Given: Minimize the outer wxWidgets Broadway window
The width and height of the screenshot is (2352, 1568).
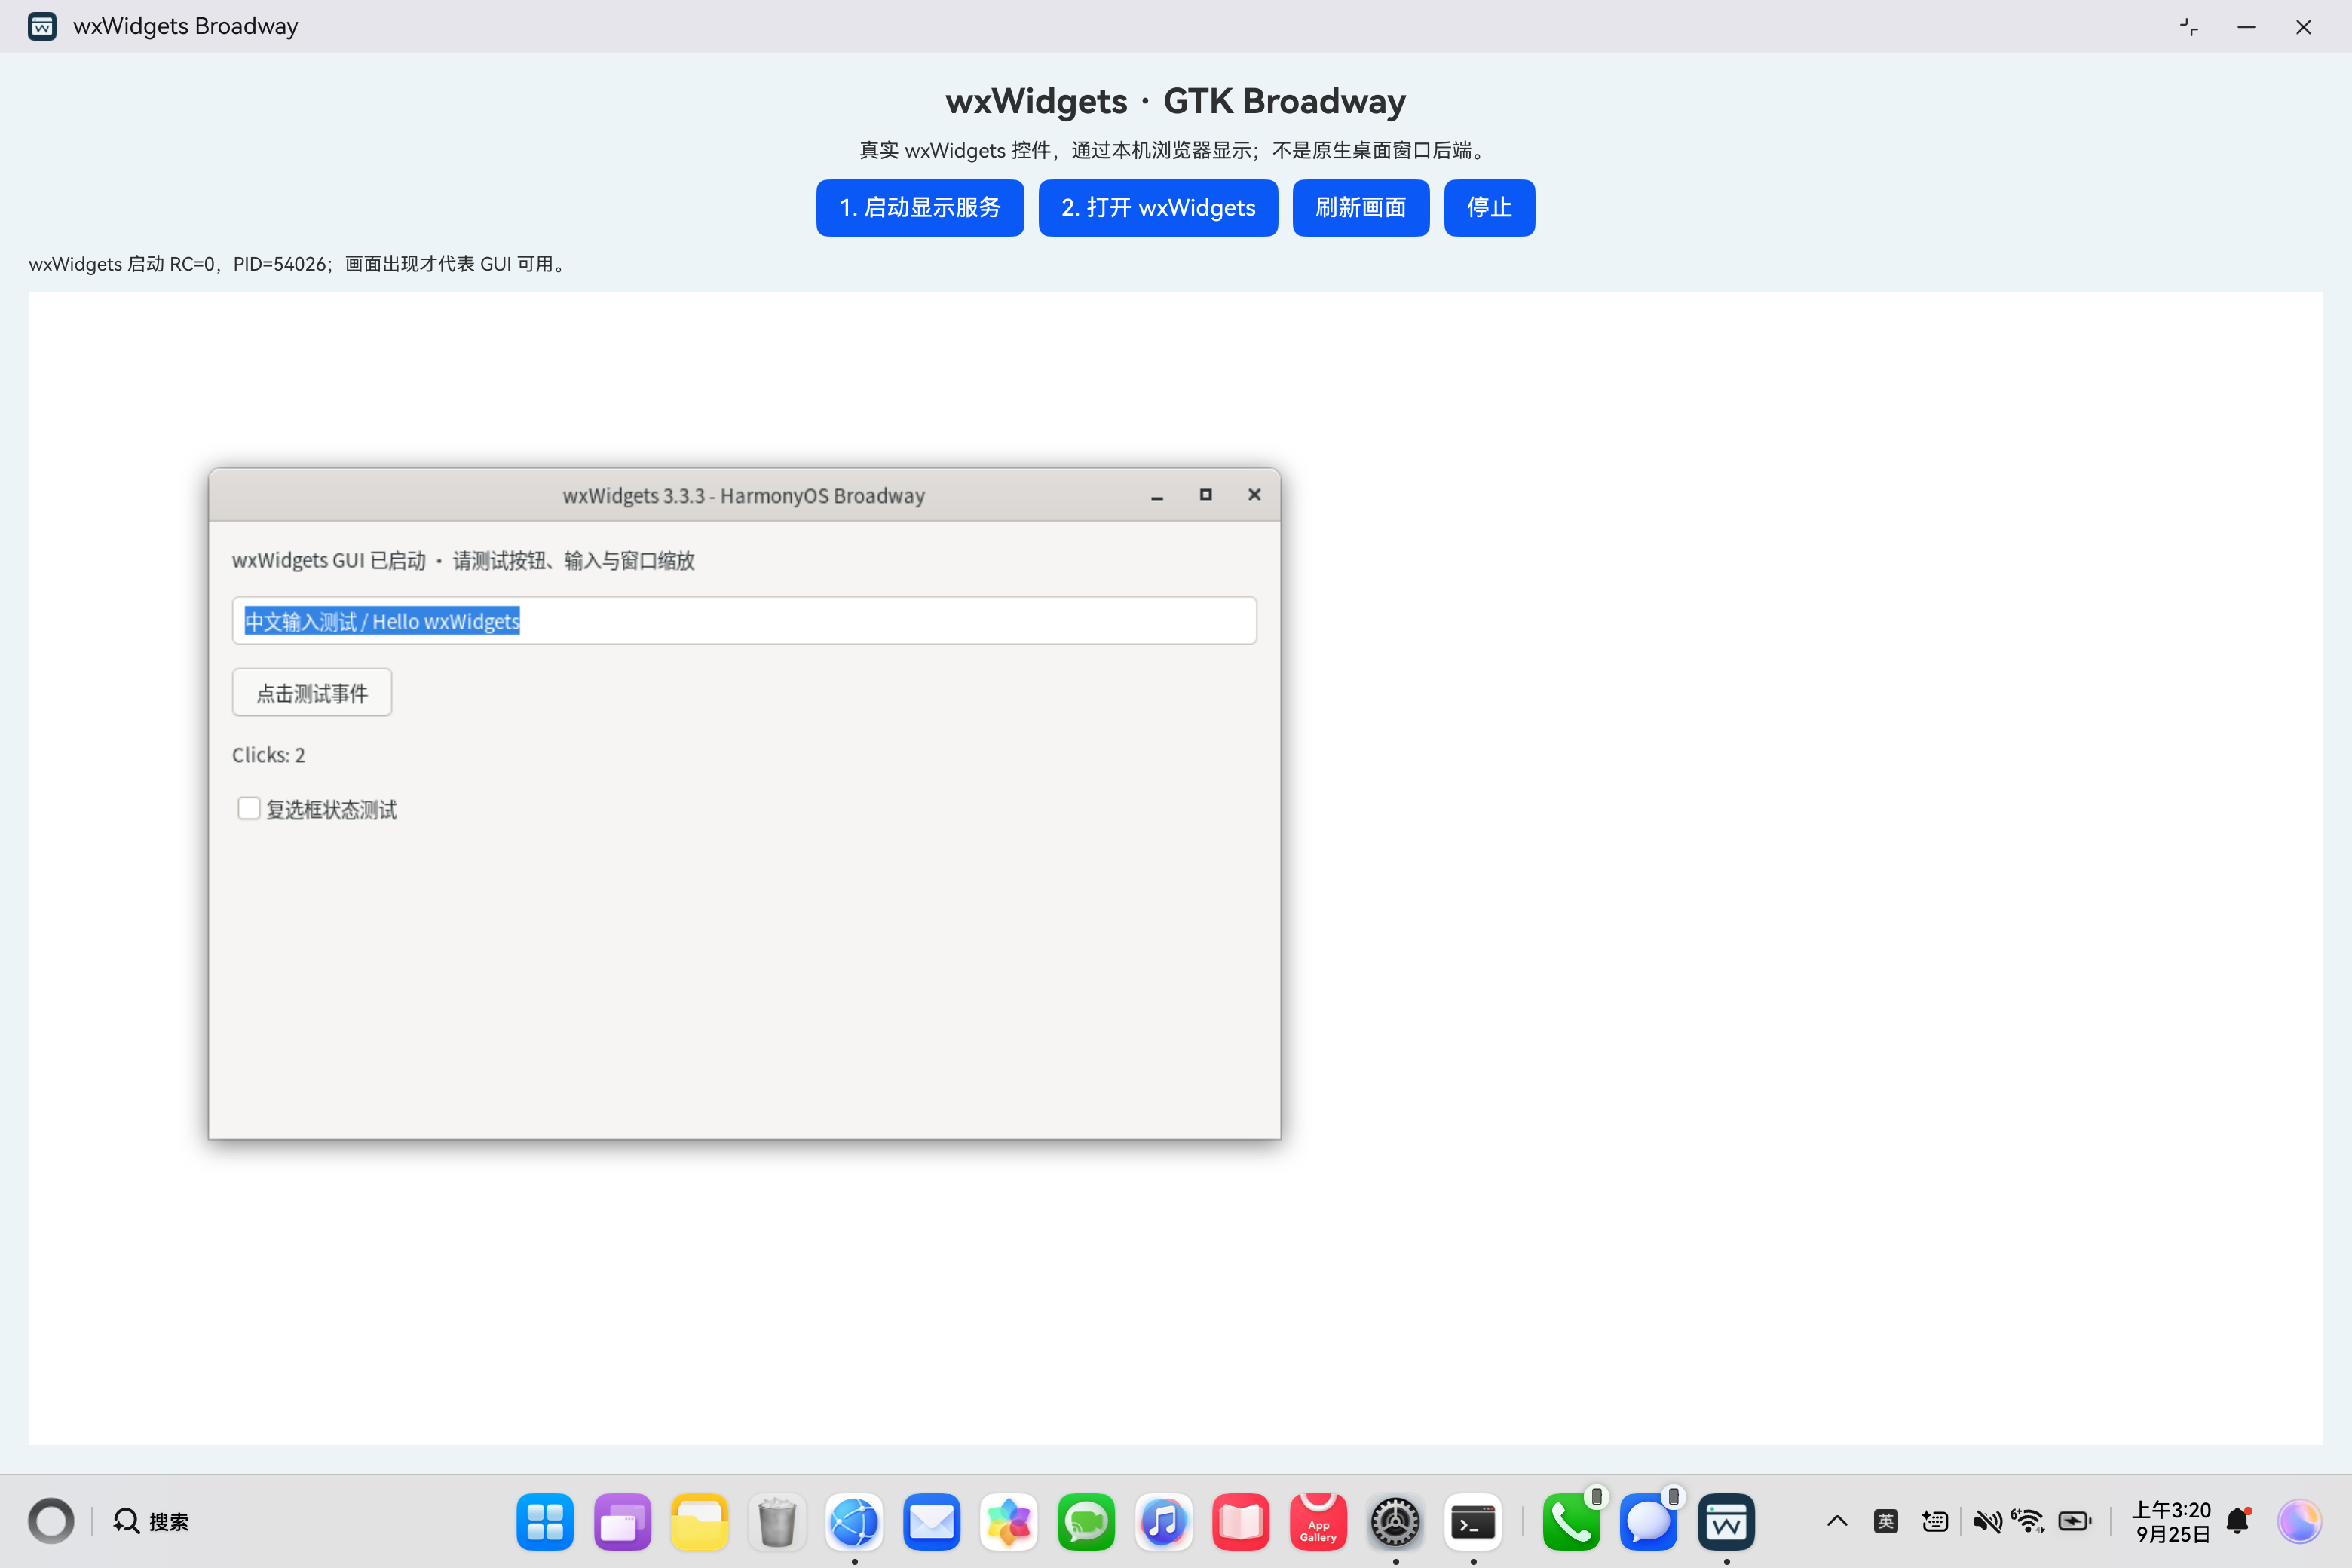Looking at the screenshot, I should pyautogui.click(x=2246, y=27).
